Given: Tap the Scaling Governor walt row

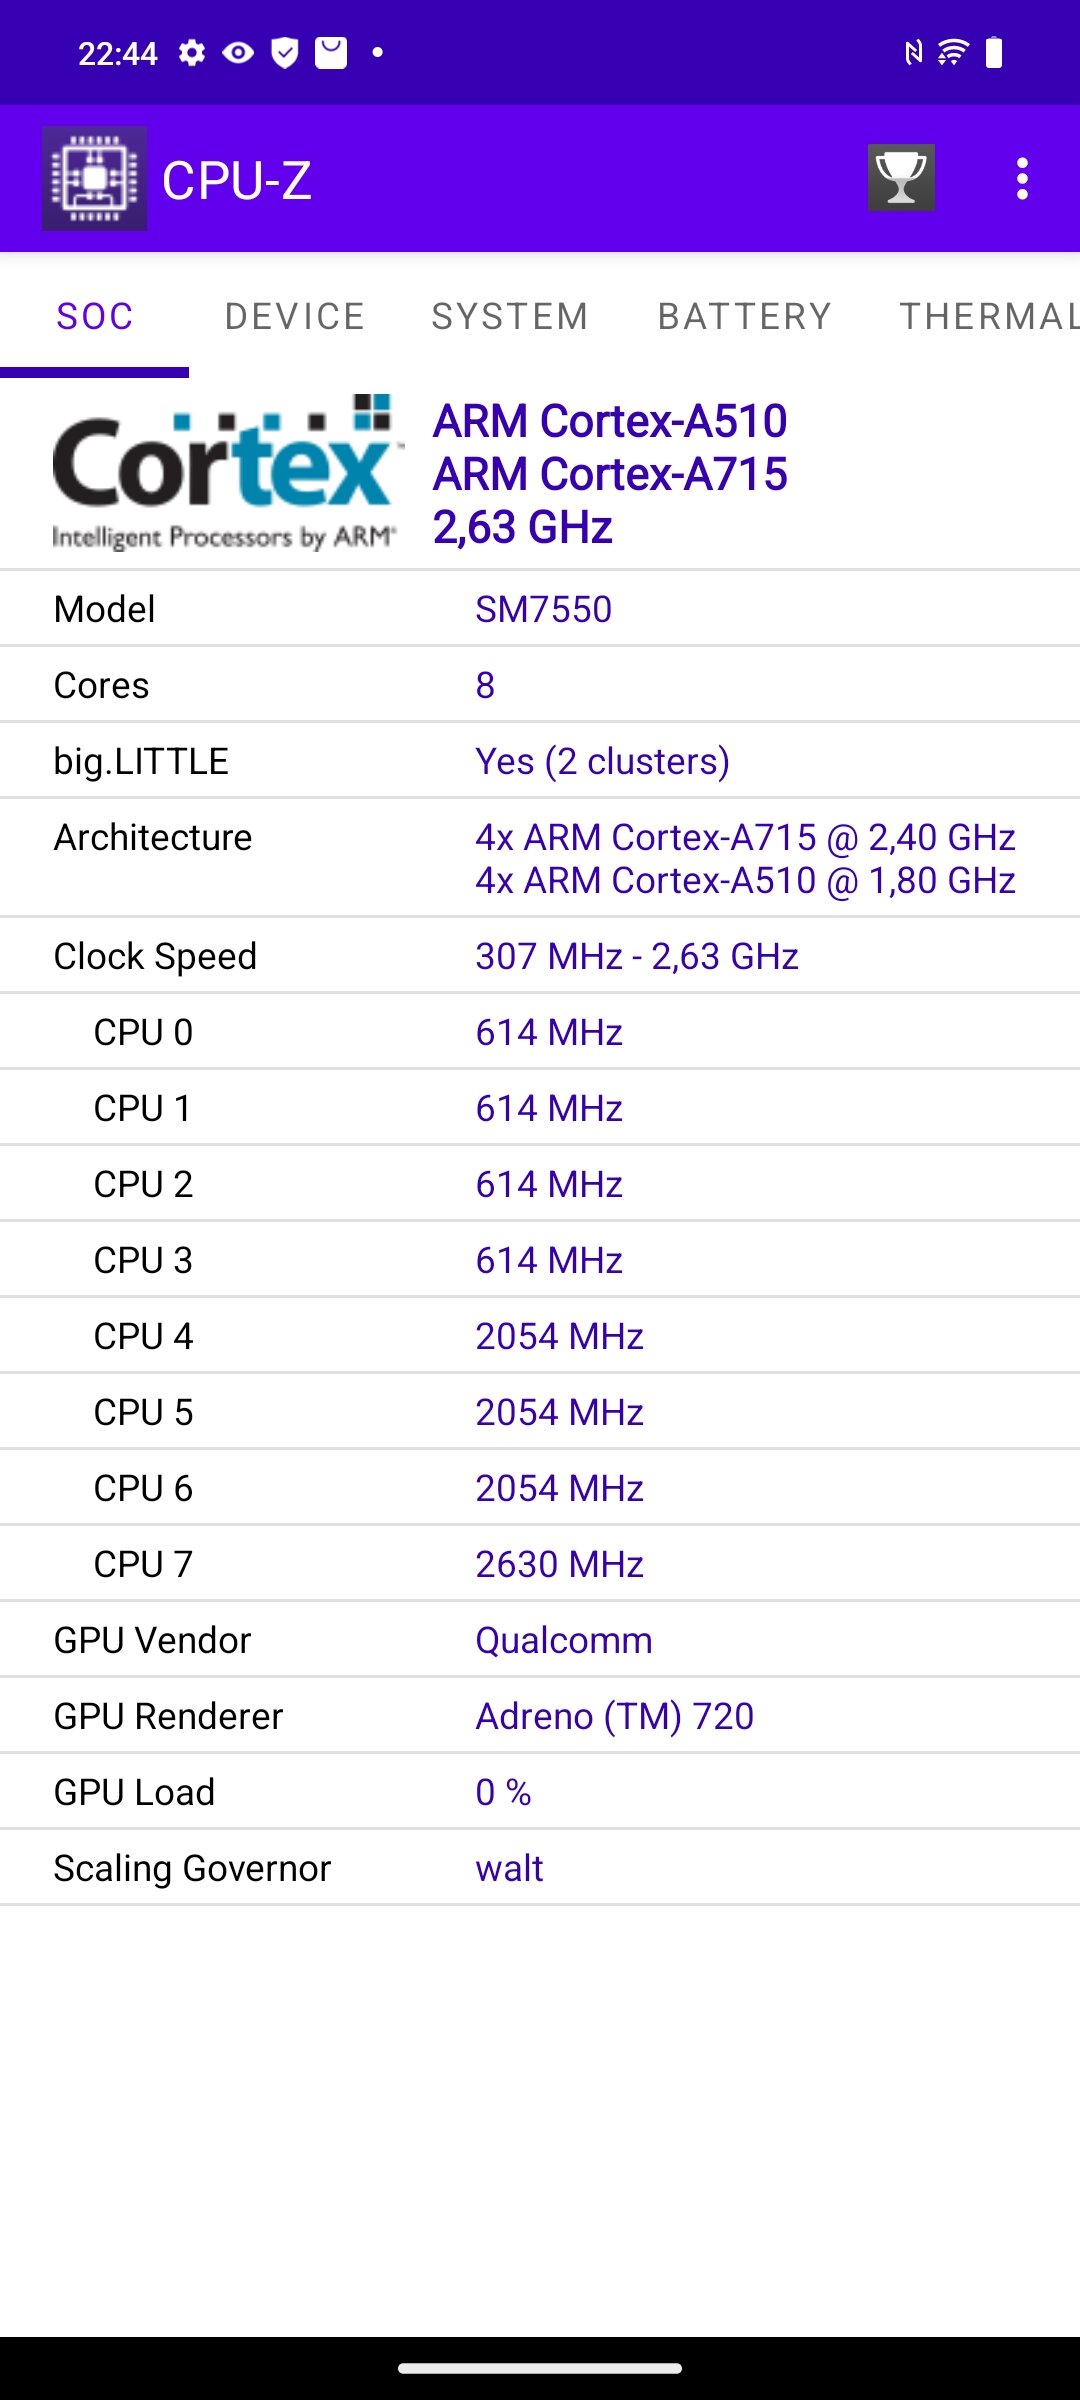Looking at the screenshot, I should [540, 1868].
